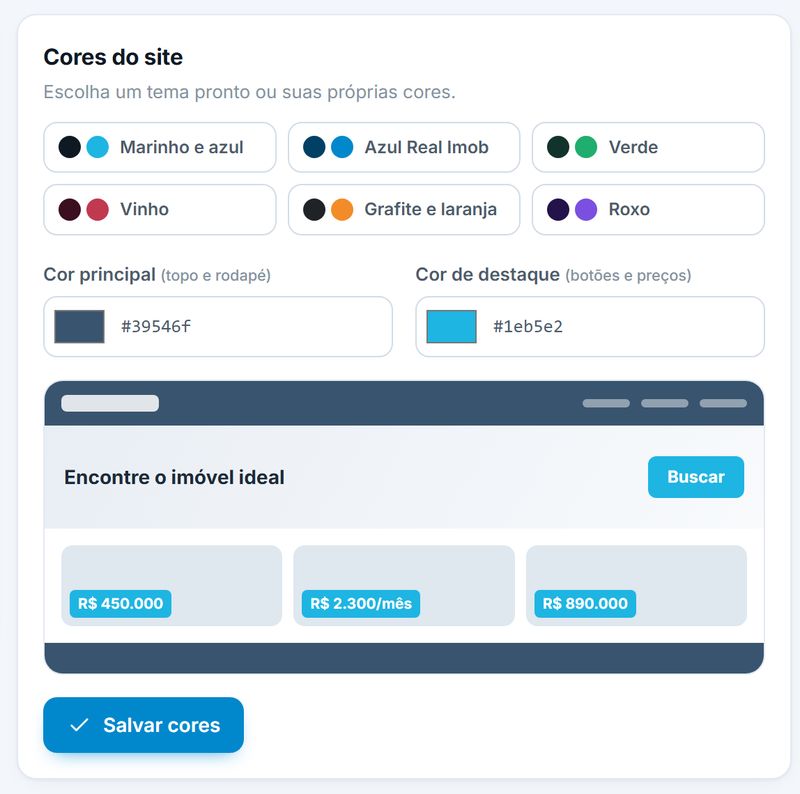Choose the Azul Real Imob theme
Viewport: 800px width, 794px height.
[404, 147]
